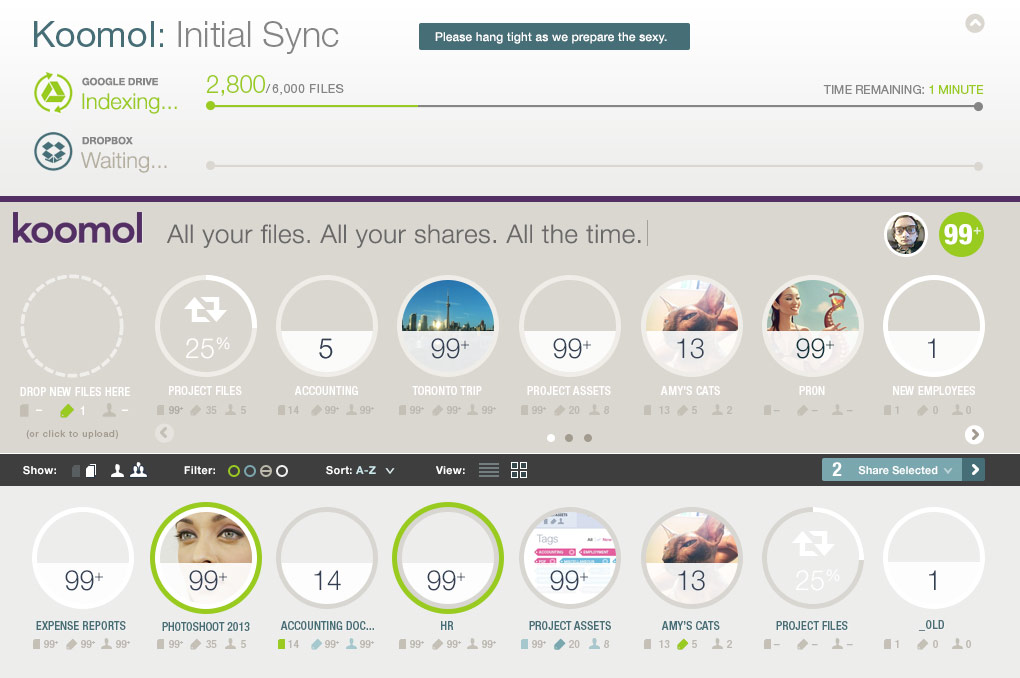Select the white filter circle
Viewport: 1020px width, 678px height.
[x=282, y=471]
